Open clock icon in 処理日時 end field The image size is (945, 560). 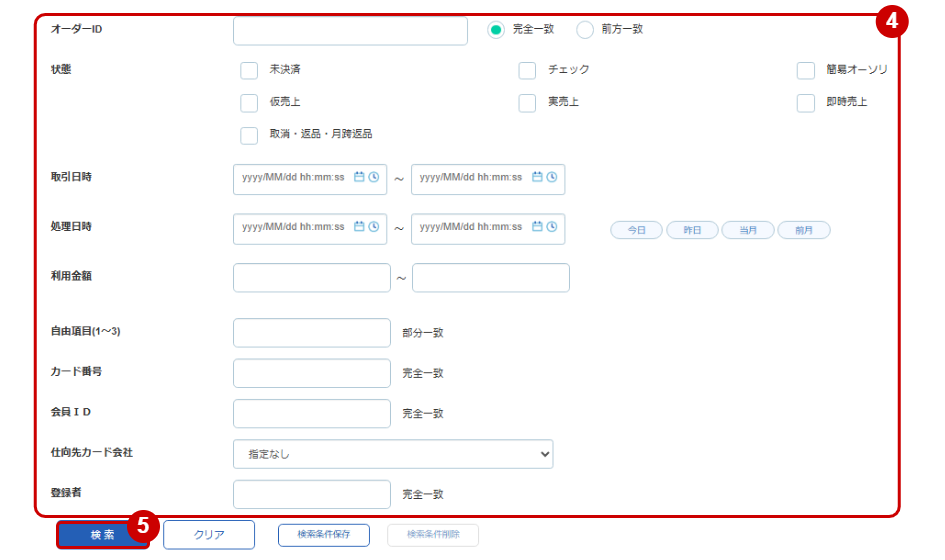pos(551,227)
